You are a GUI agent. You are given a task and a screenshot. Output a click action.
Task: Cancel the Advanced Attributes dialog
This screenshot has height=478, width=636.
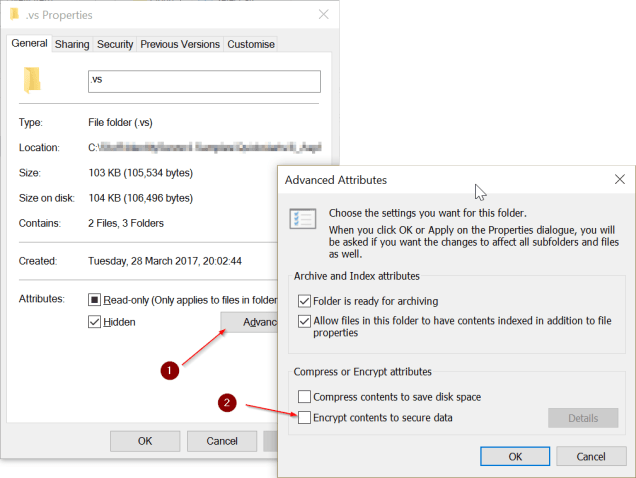pyautogui.click(x=591, y=456)
